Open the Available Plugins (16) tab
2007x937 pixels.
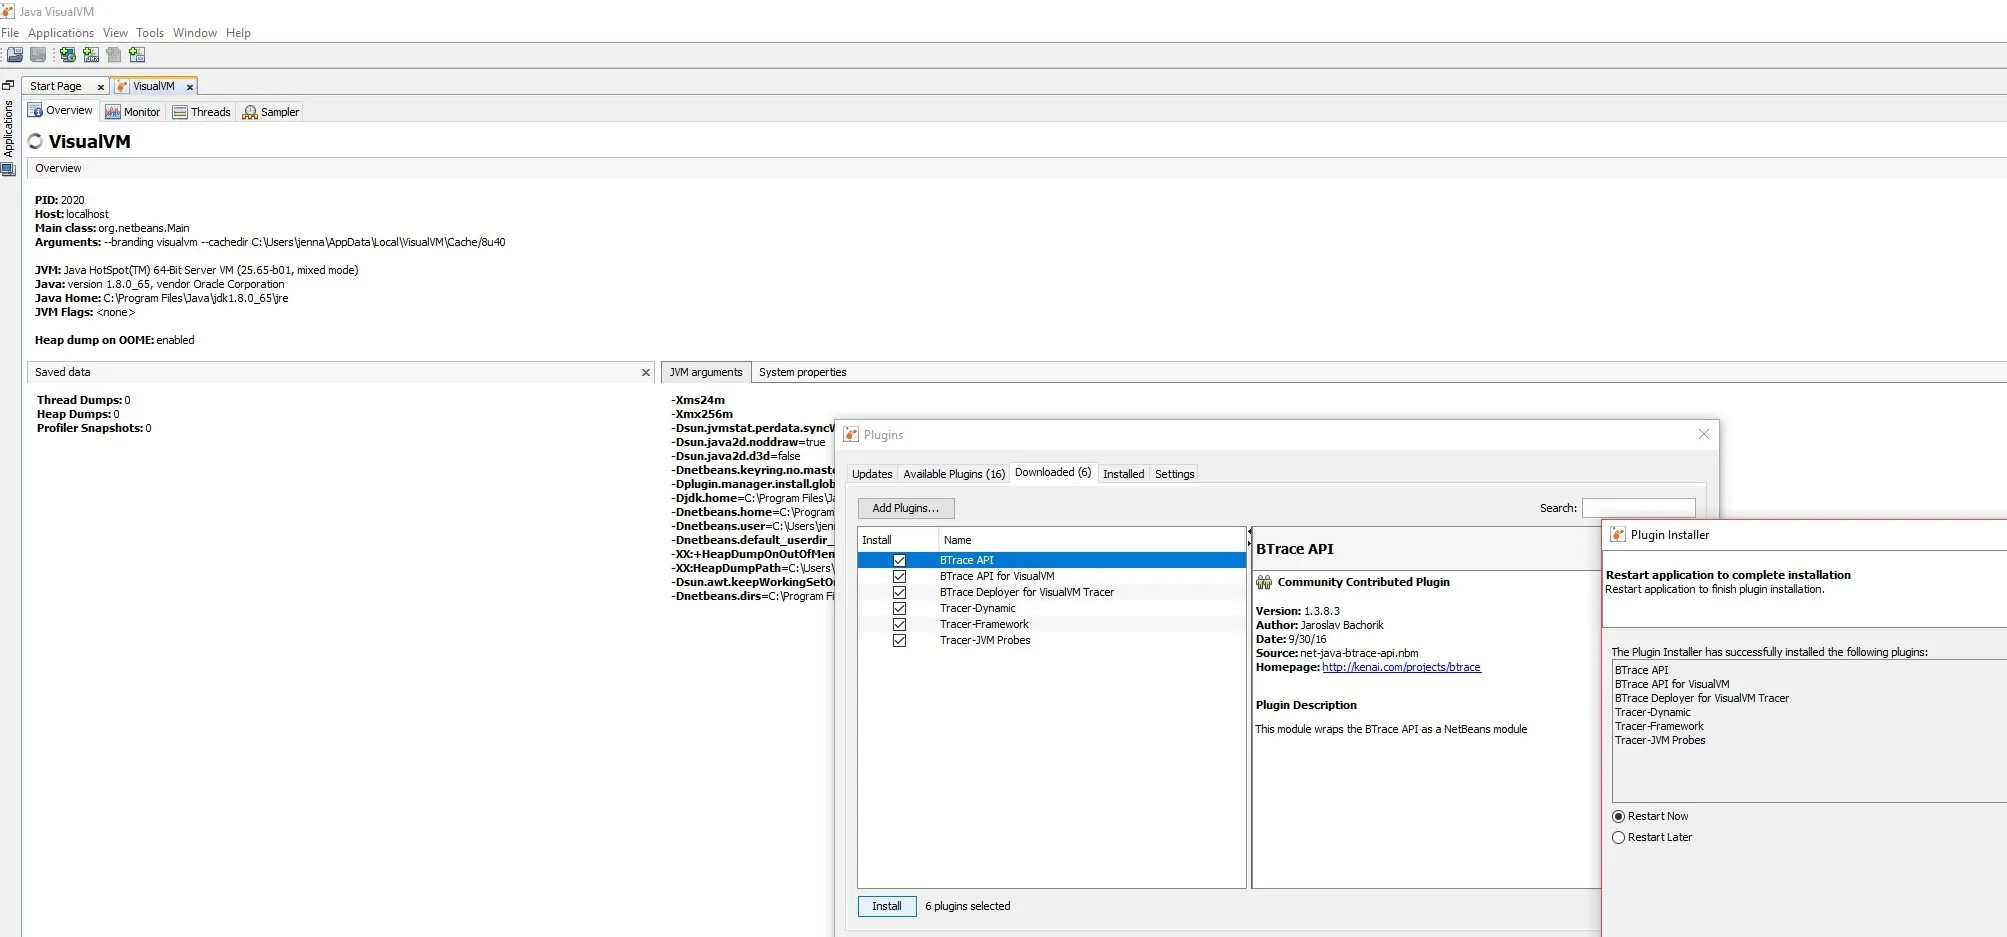[954, 474]
